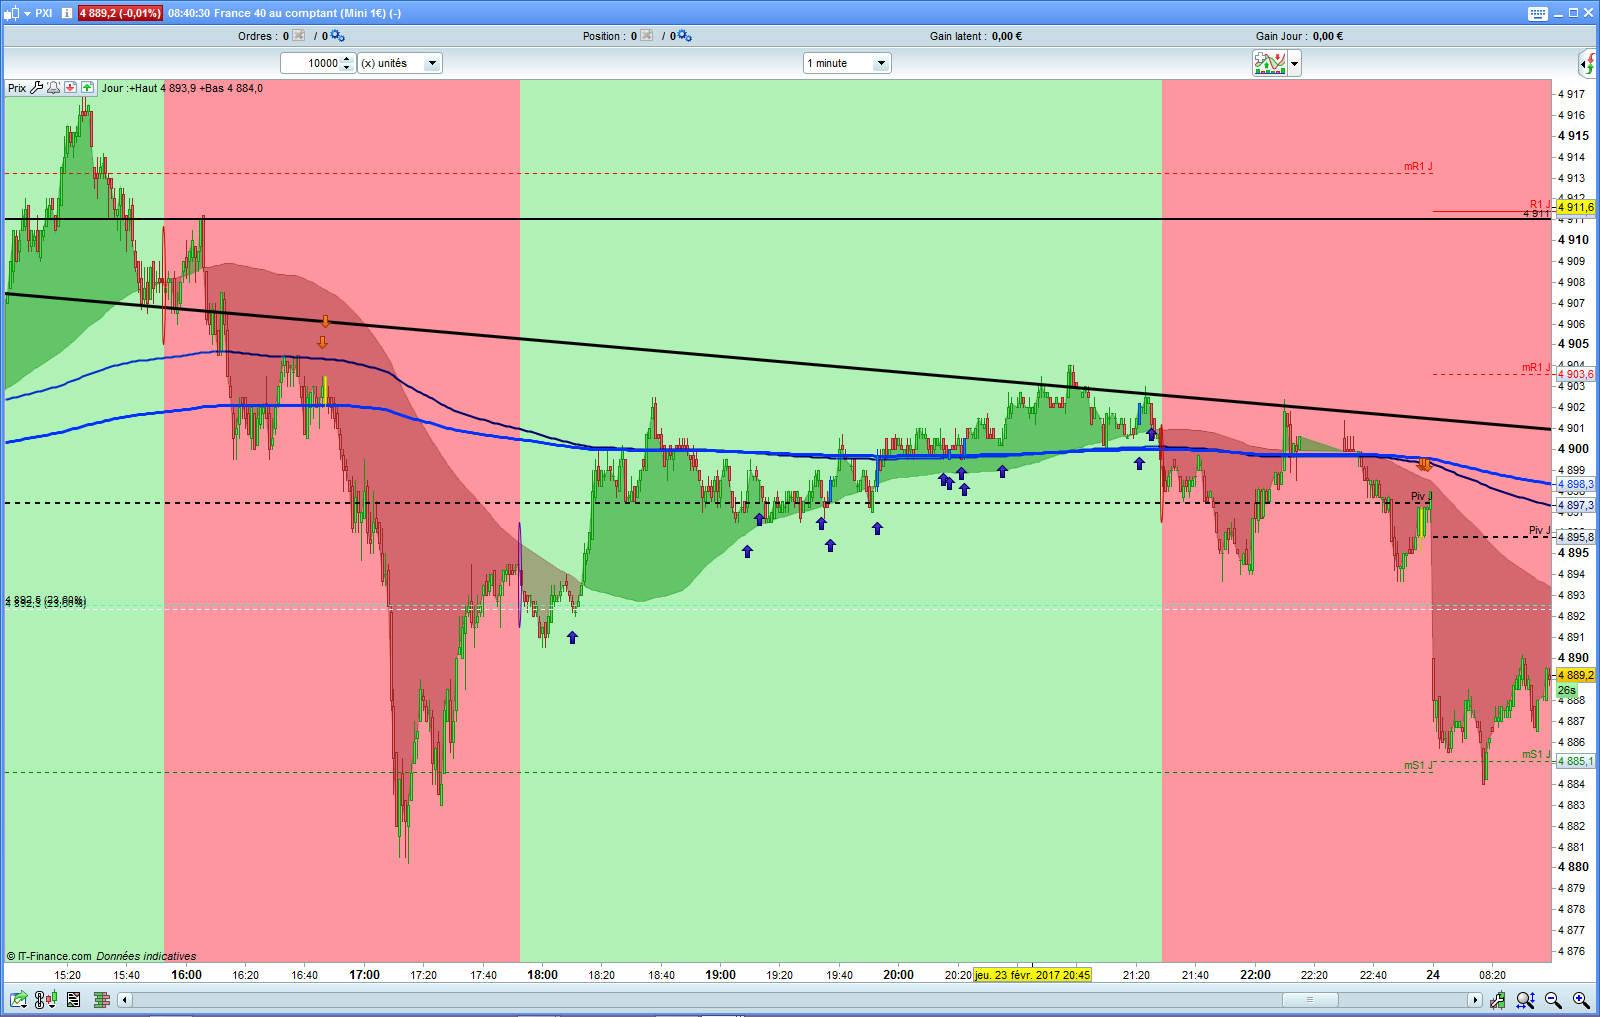The height and width of the screenshot is (1017, 1600).
Task: Click the chart lock icon in bottom bar
Action: 1497,999
